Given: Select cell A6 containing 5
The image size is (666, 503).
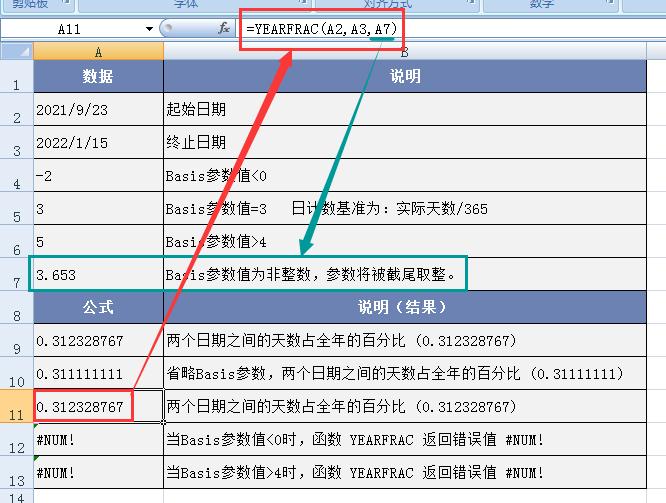Looking at the screenshot, I should 98,241.
